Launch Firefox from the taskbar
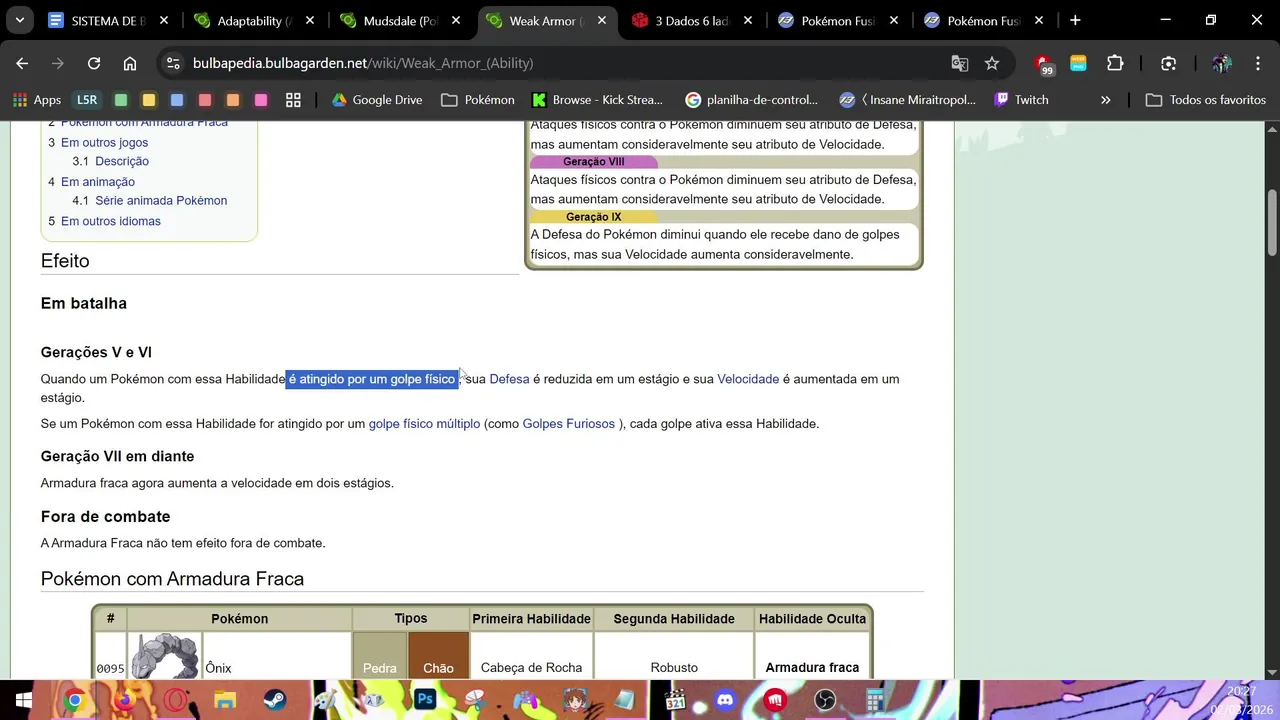 tap(125, 700)
